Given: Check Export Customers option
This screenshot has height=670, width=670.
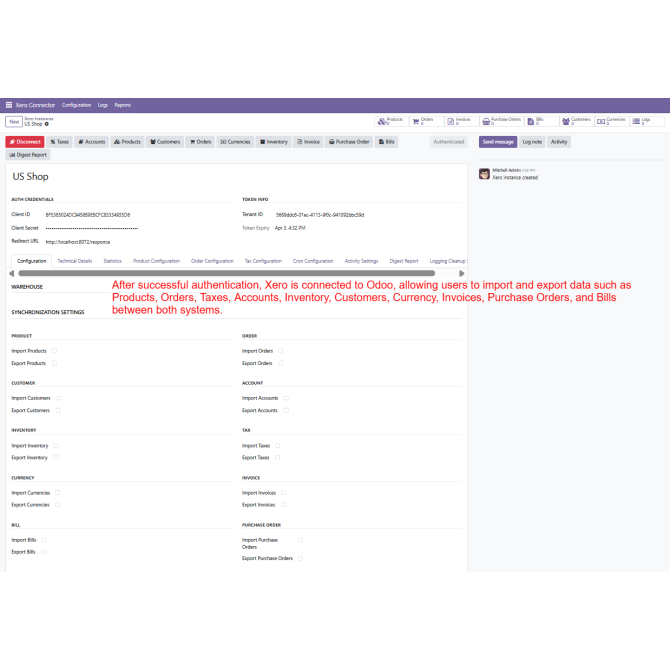Looking at the screenshot, I should 58,410.
